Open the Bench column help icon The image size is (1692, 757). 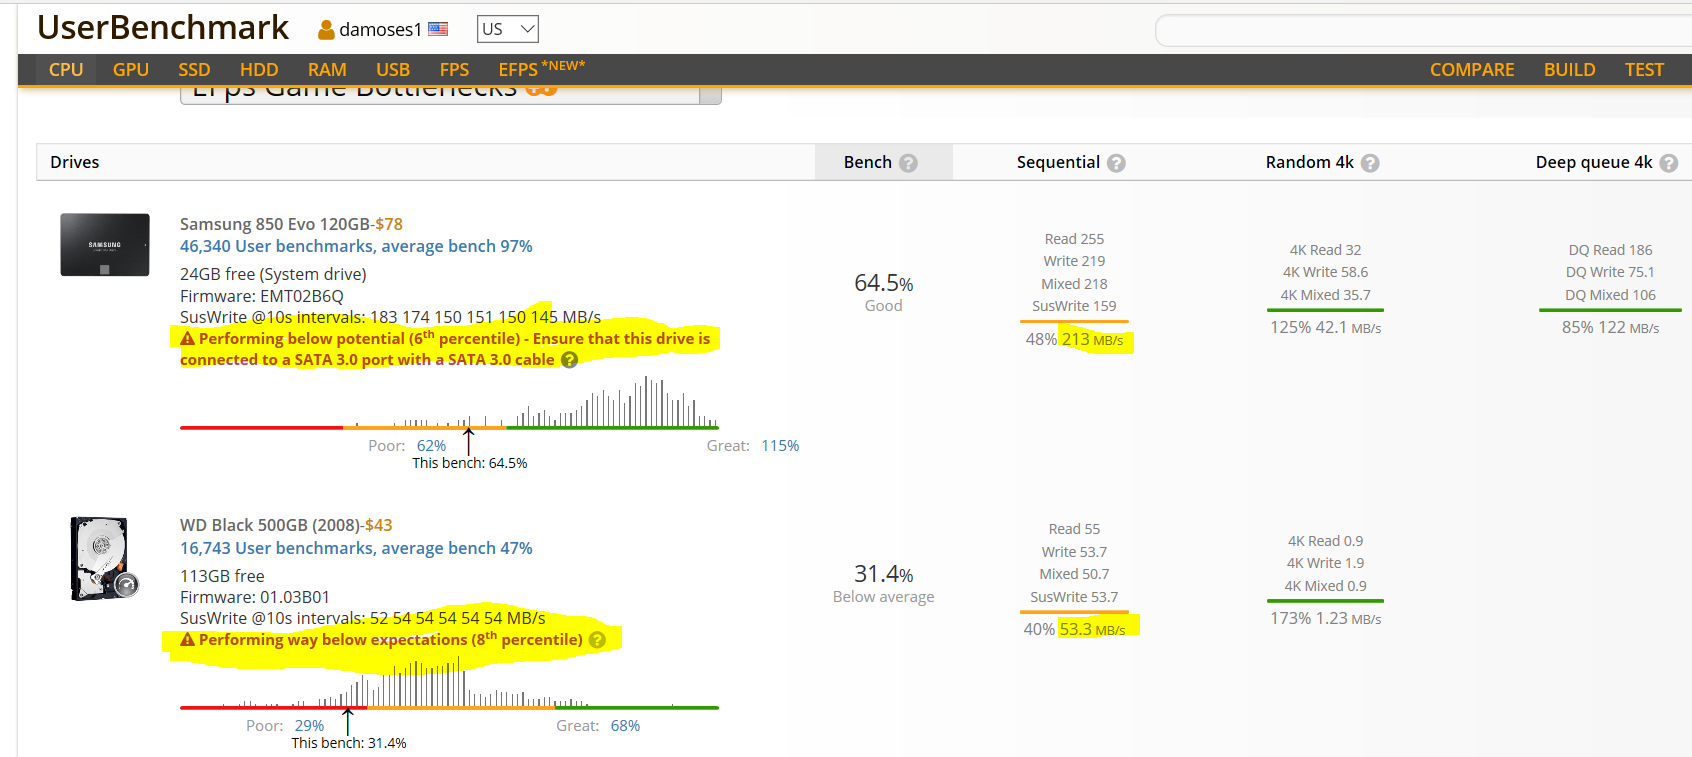point(908,163)
